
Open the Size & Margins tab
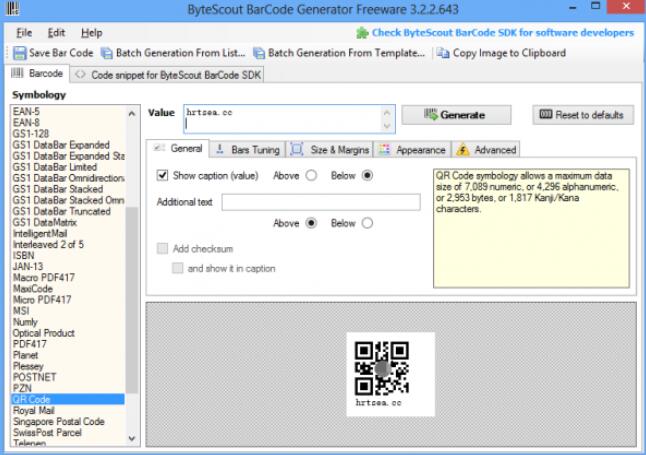click(x=330, y=150)
